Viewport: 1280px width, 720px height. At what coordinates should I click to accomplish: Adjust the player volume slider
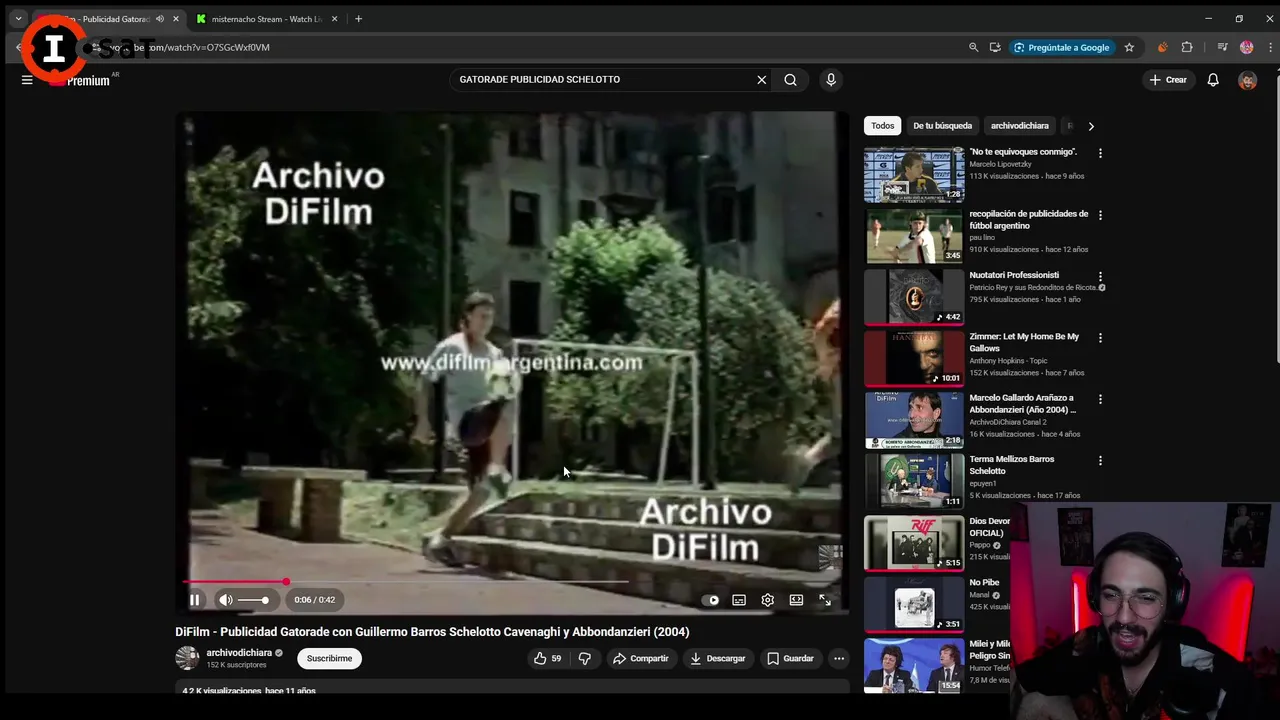point(254,600)
